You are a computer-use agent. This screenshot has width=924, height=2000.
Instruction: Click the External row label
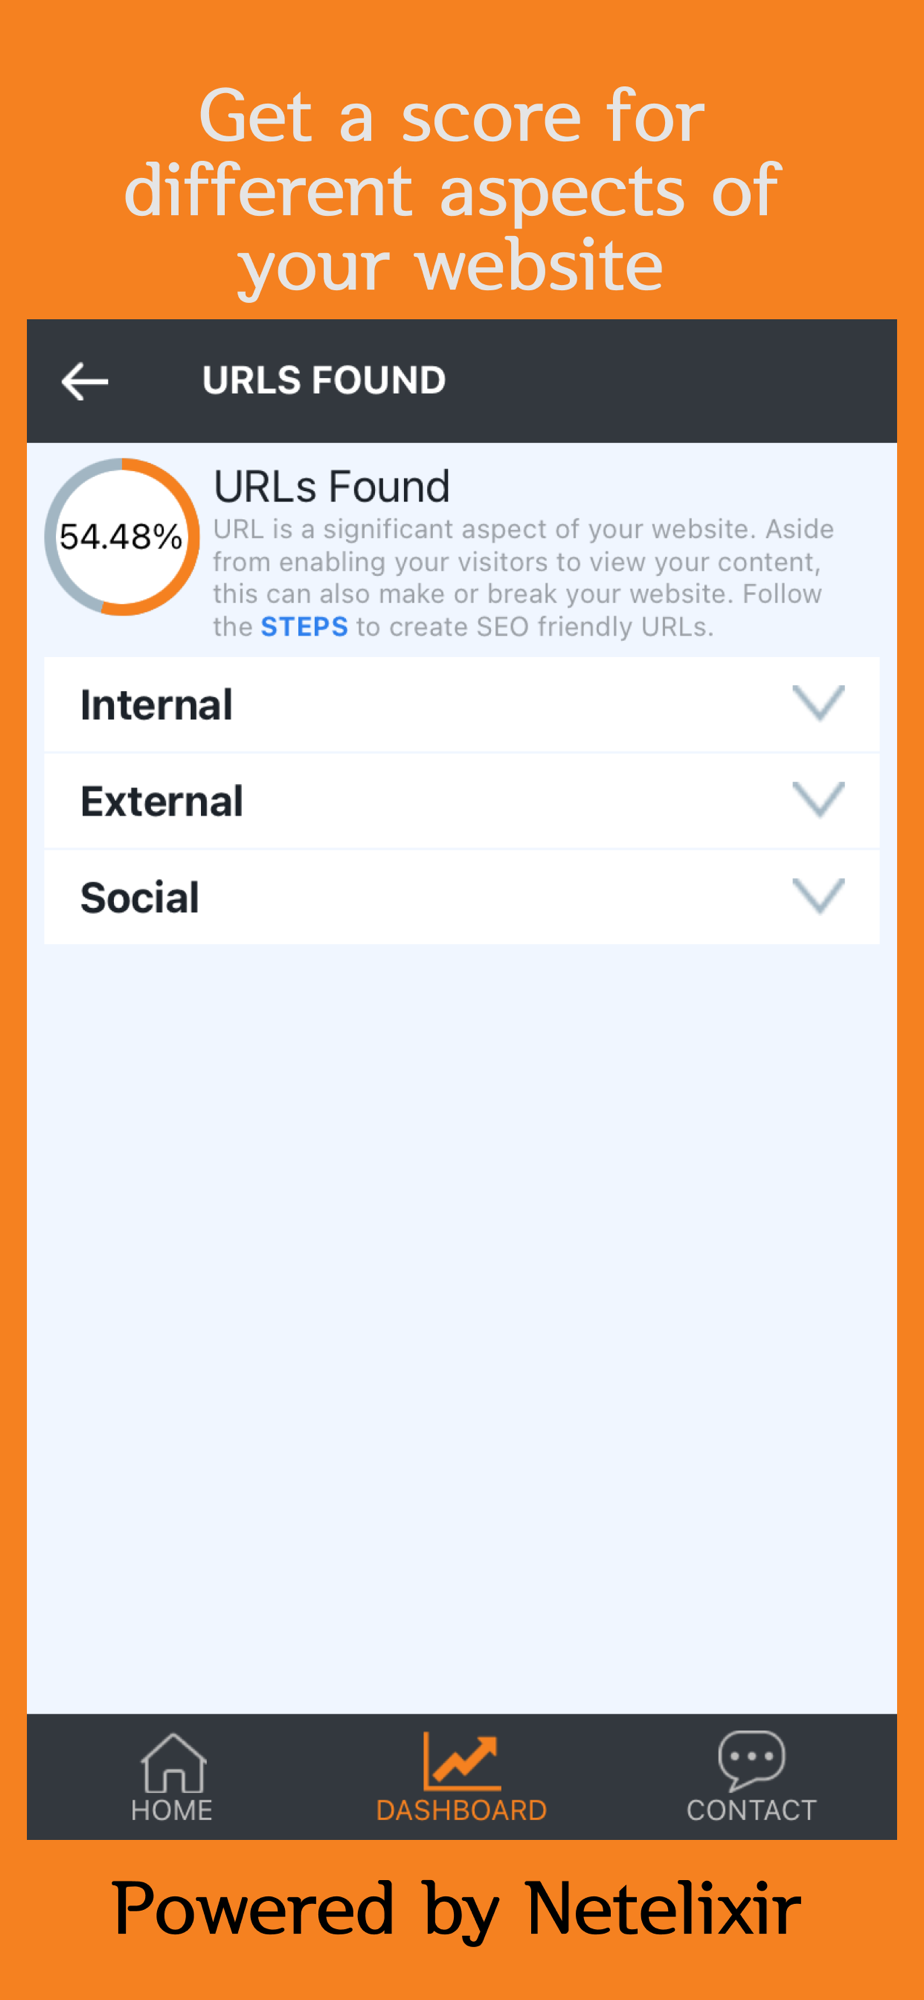(x=162, y=801)
